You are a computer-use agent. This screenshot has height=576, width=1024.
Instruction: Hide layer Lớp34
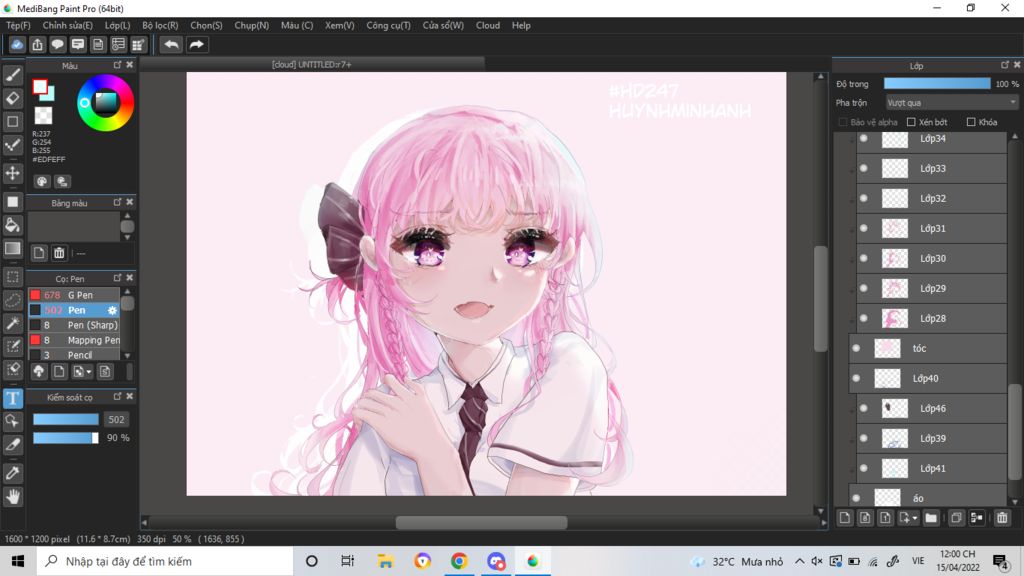pos(863,138)
